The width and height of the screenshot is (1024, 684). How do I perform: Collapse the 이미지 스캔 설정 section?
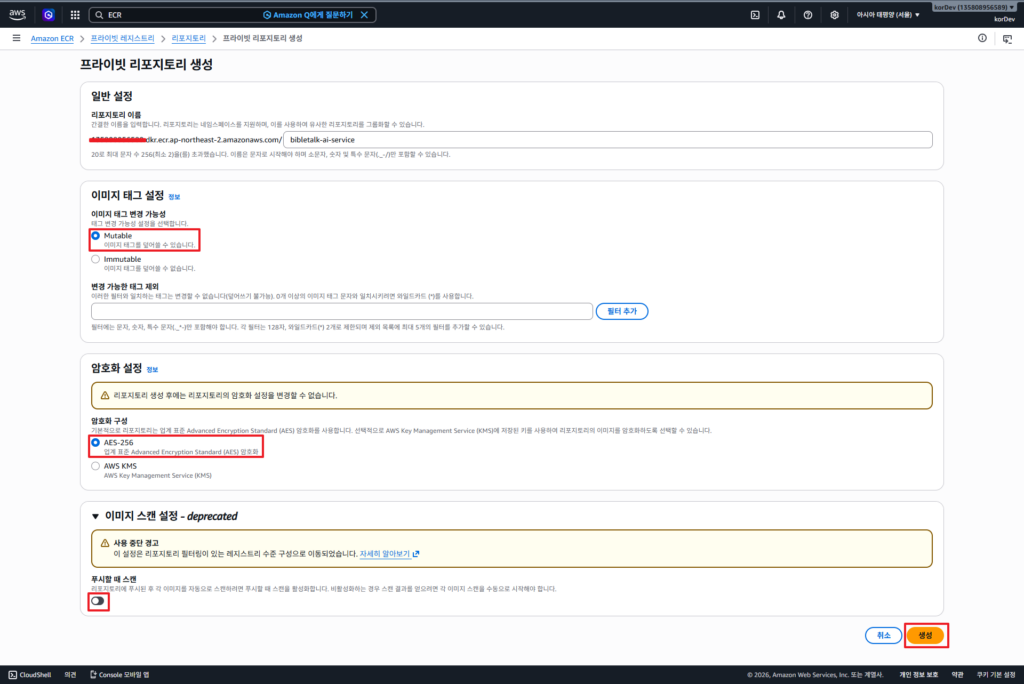95,516
